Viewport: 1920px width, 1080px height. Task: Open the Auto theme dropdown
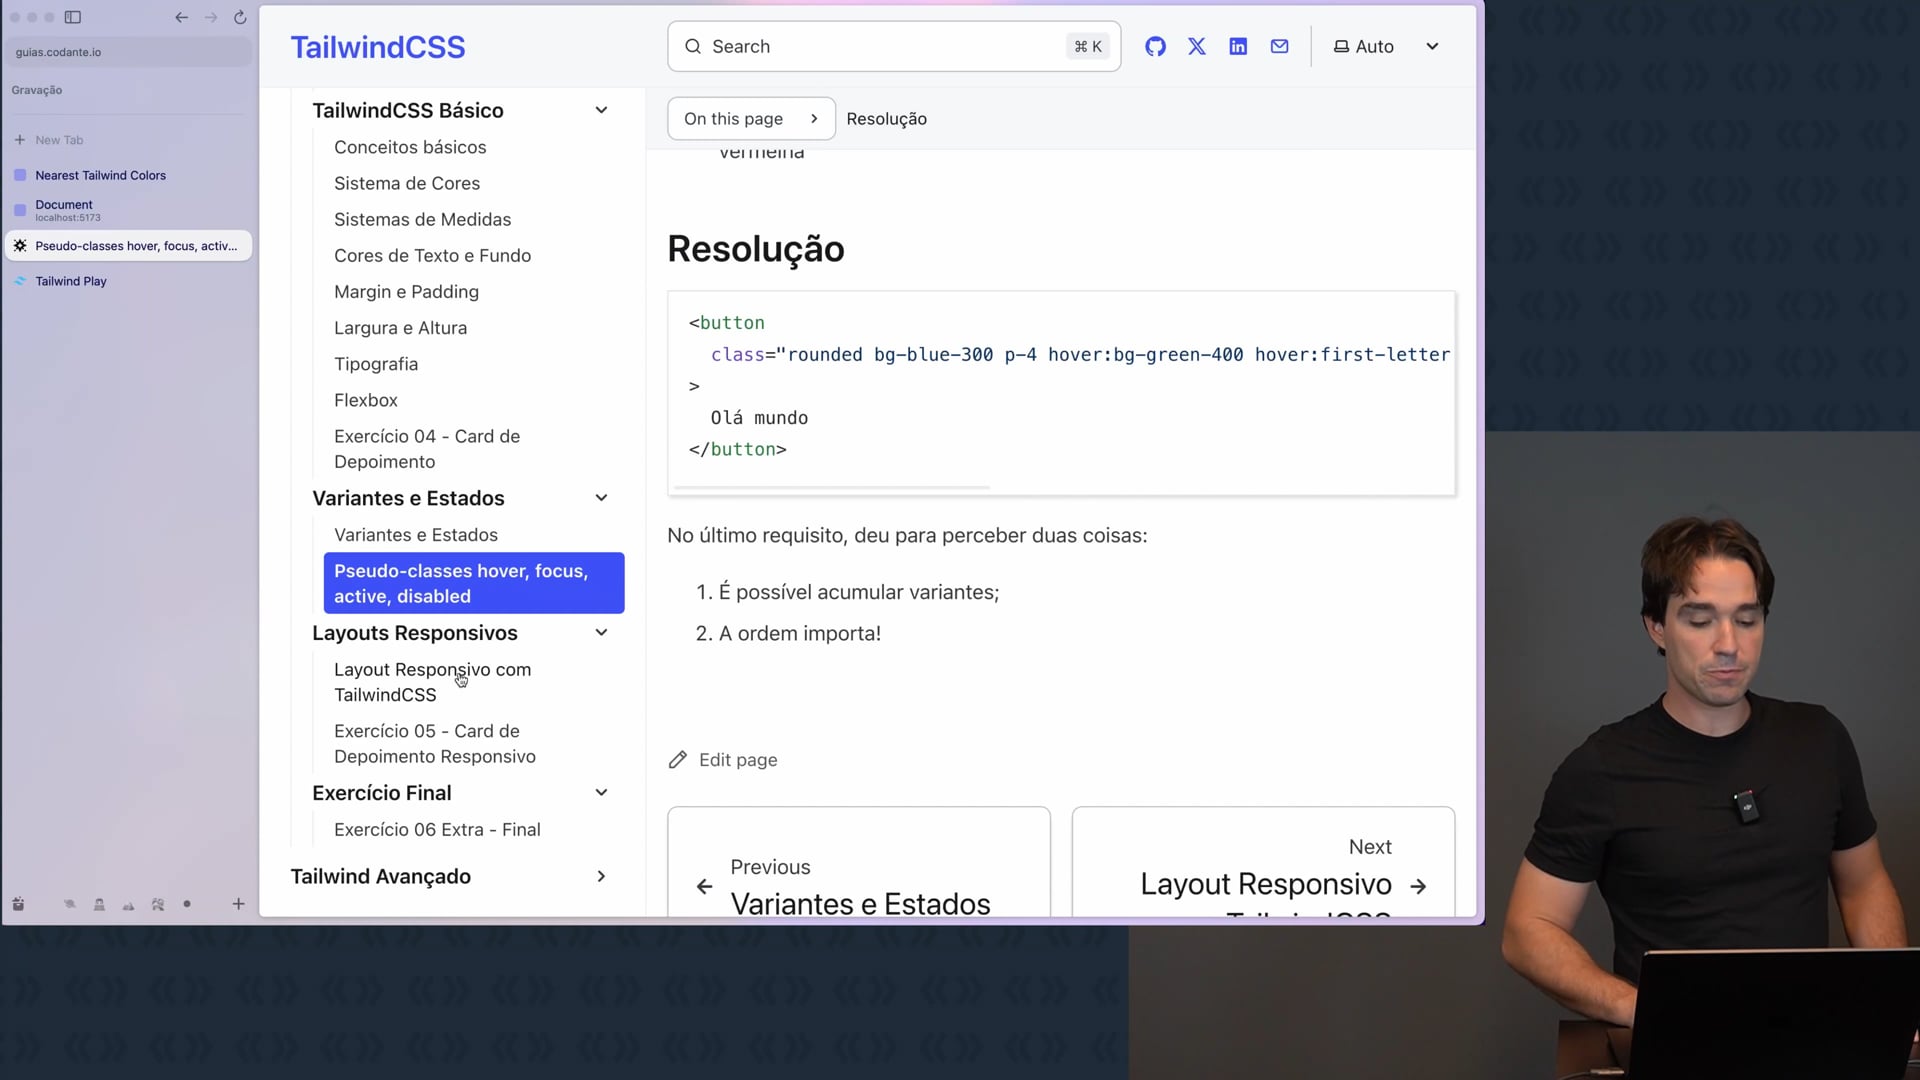pyautogui.click(x=1386, y=47)
